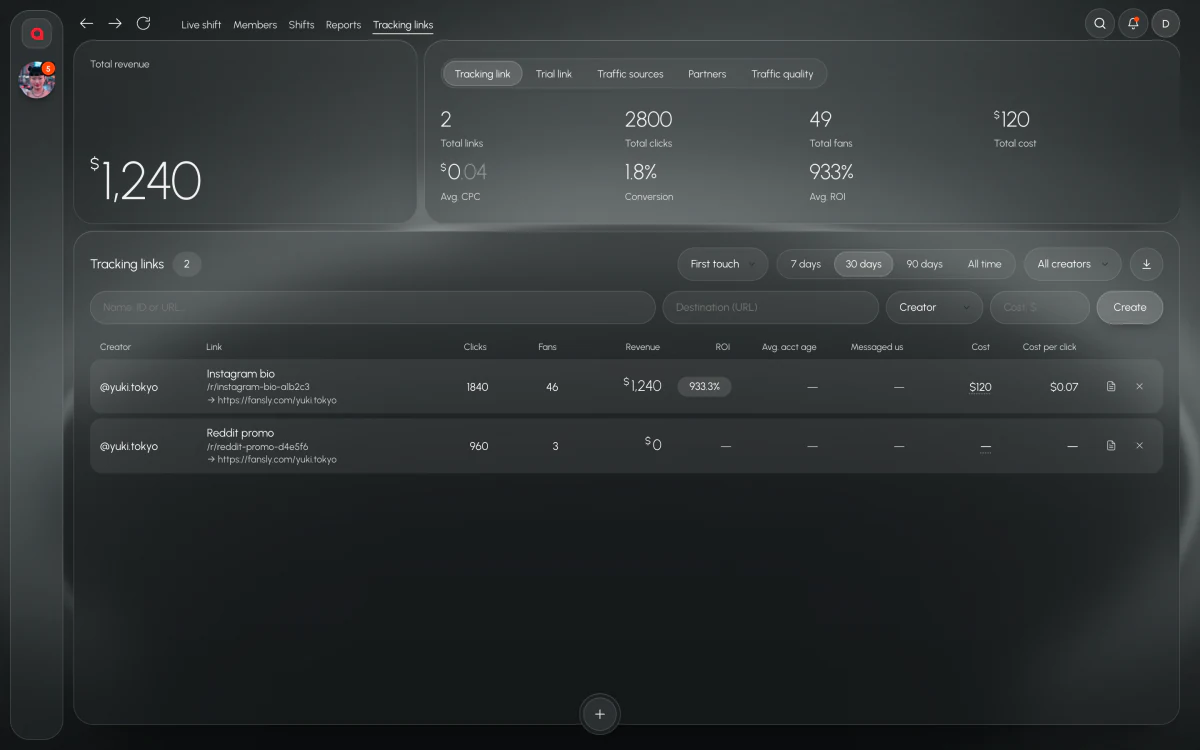Select the All time range

tap(984, 264)
